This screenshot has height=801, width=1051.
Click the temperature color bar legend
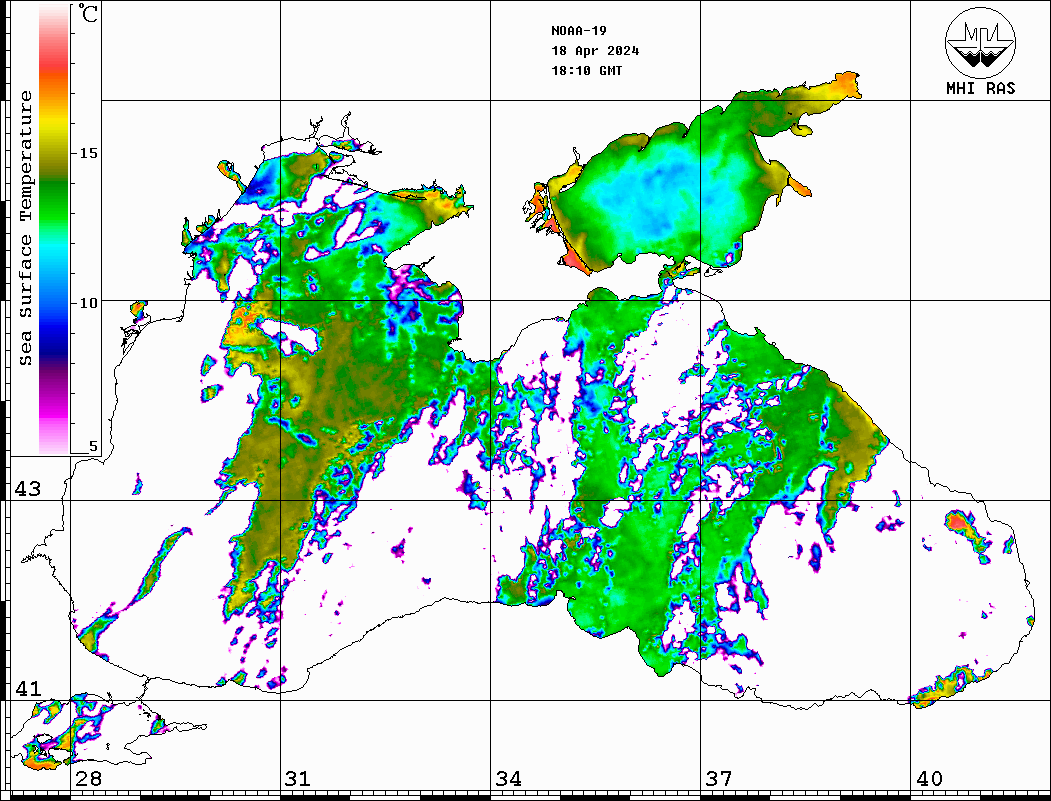(54, 229)
